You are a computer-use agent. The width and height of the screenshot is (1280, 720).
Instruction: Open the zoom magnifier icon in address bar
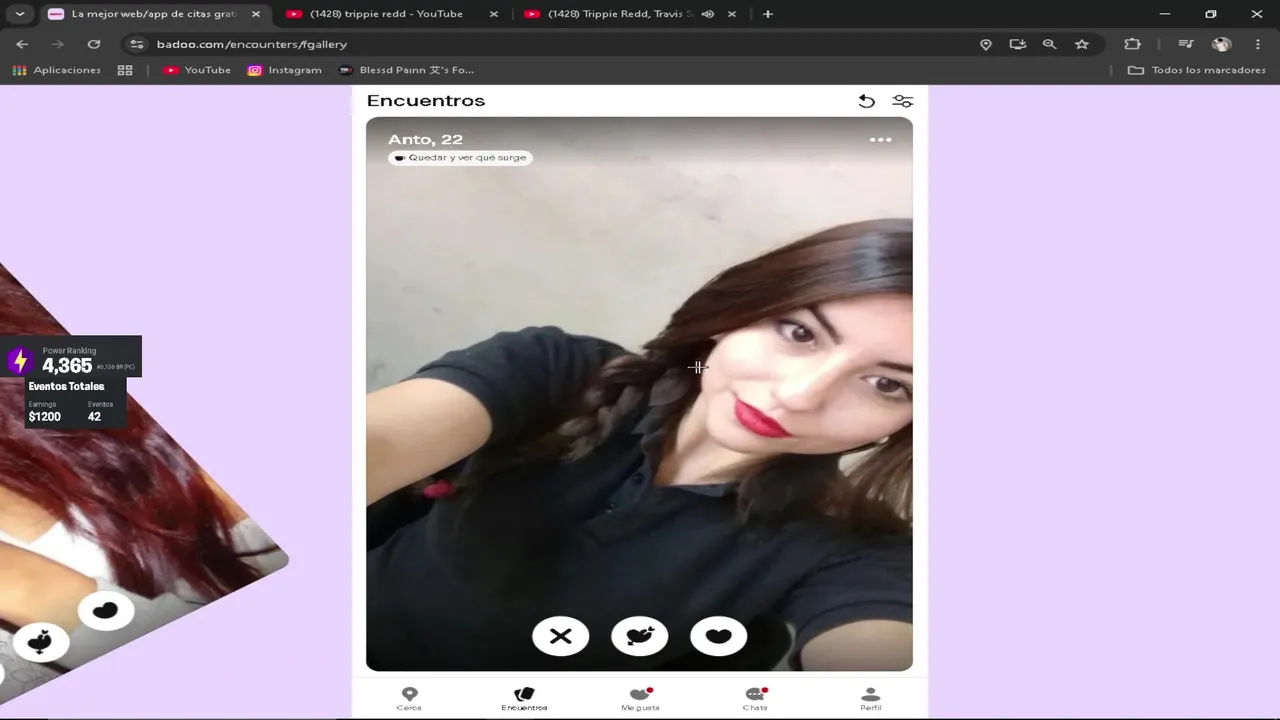pos(1049,44)
